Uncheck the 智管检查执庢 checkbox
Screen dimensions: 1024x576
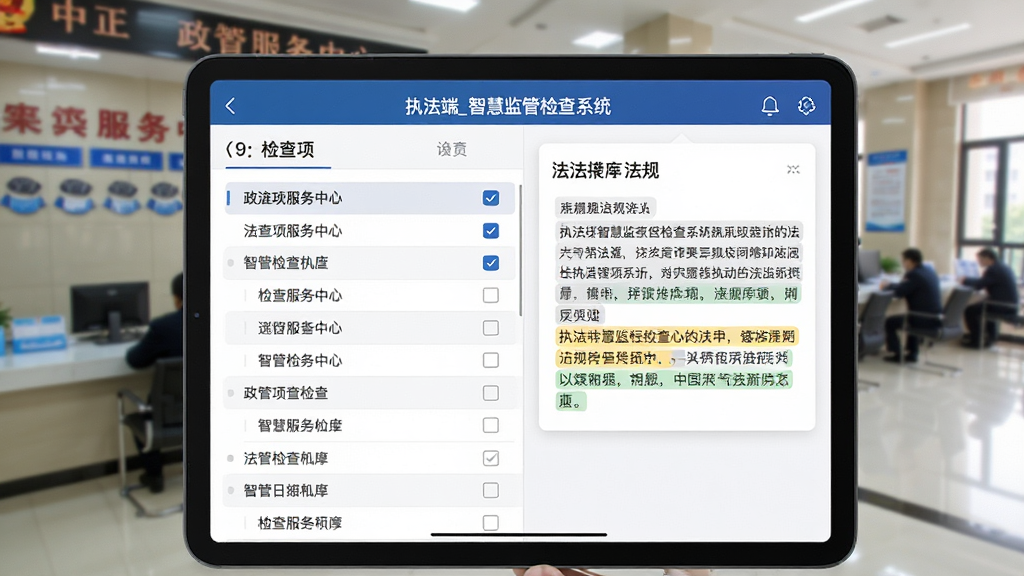[x=490, y=263]
